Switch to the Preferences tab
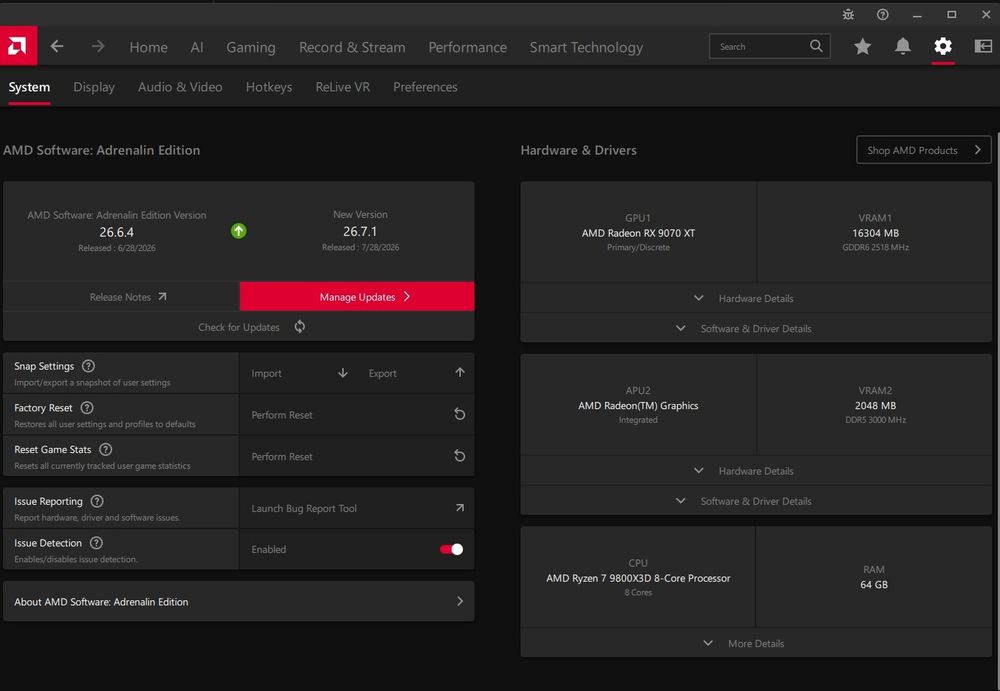Viewport: 1000px width, 691px height. 425,87
